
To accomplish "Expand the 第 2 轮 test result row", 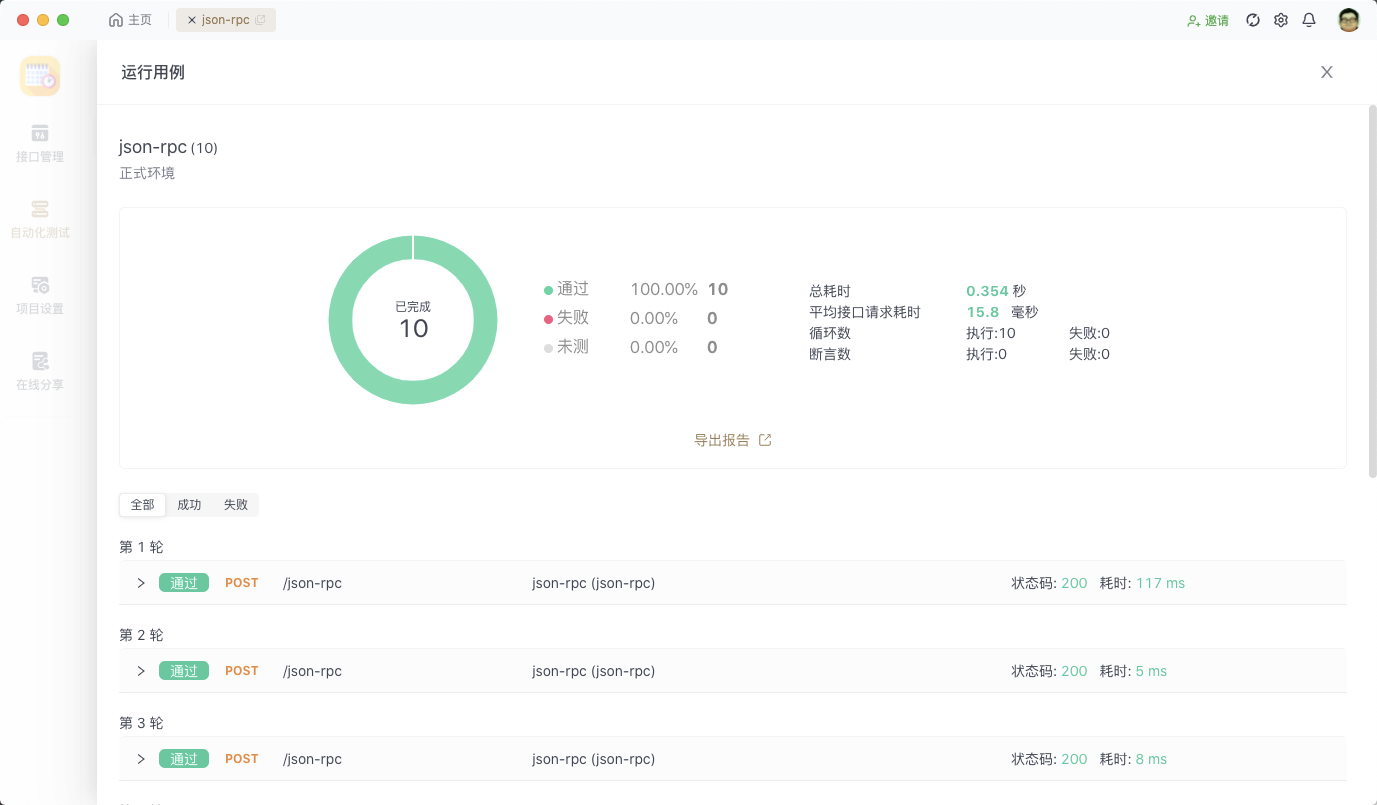I will coord(140,670).
